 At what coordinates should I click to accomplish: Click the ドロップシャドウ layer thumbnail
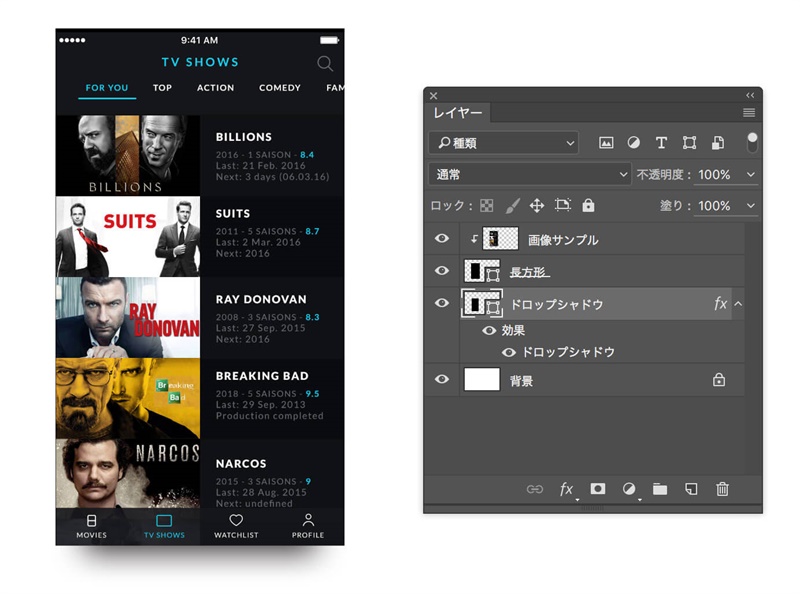[482, 304]
